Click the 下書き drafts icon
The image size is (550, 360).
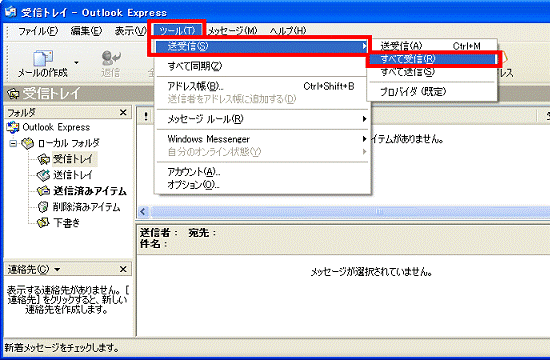point(43,223)
